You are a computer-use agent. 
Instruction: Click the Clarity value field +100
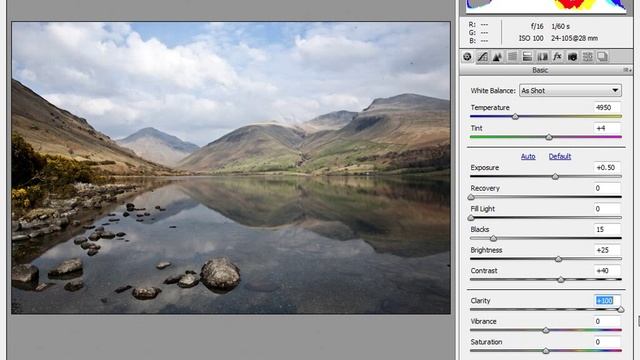[x=607, y=301]
